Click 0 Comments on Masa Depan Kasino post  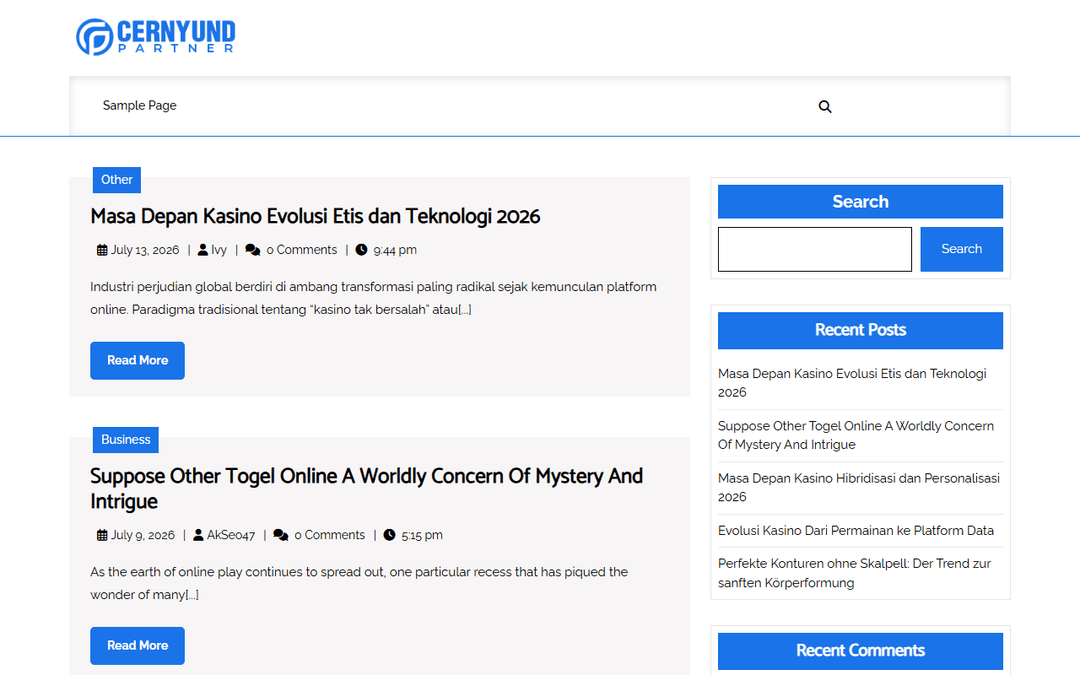pos(302,250)
